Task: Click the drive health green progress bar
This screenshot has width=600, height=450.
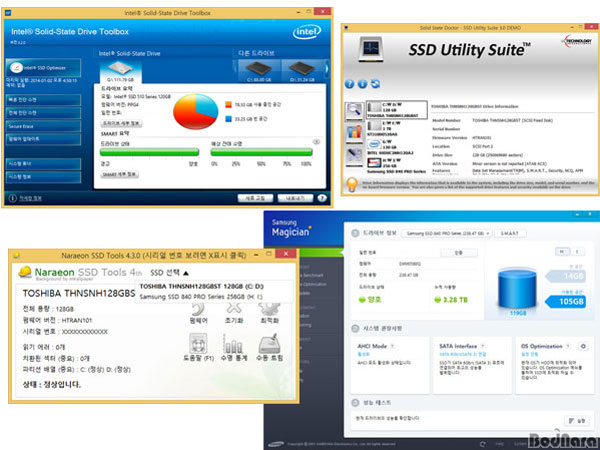Action: pos(149,152)
